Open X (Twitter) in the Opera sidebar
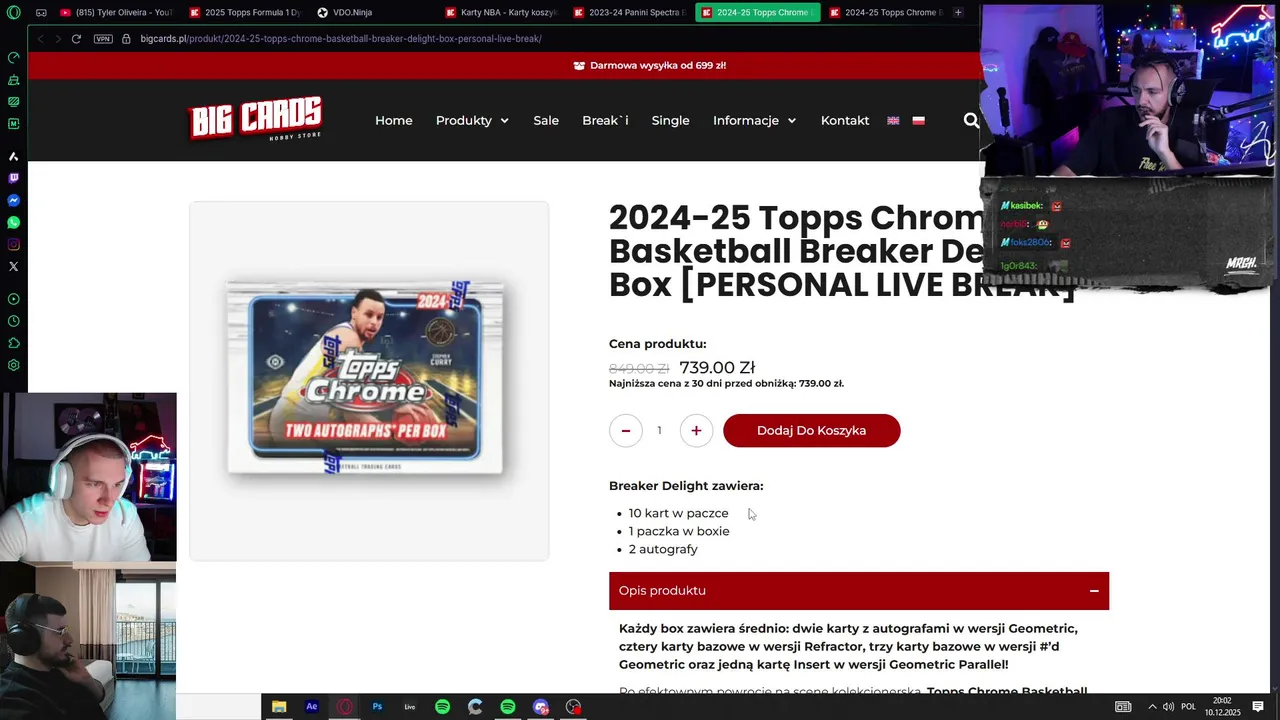 (13, 266)
